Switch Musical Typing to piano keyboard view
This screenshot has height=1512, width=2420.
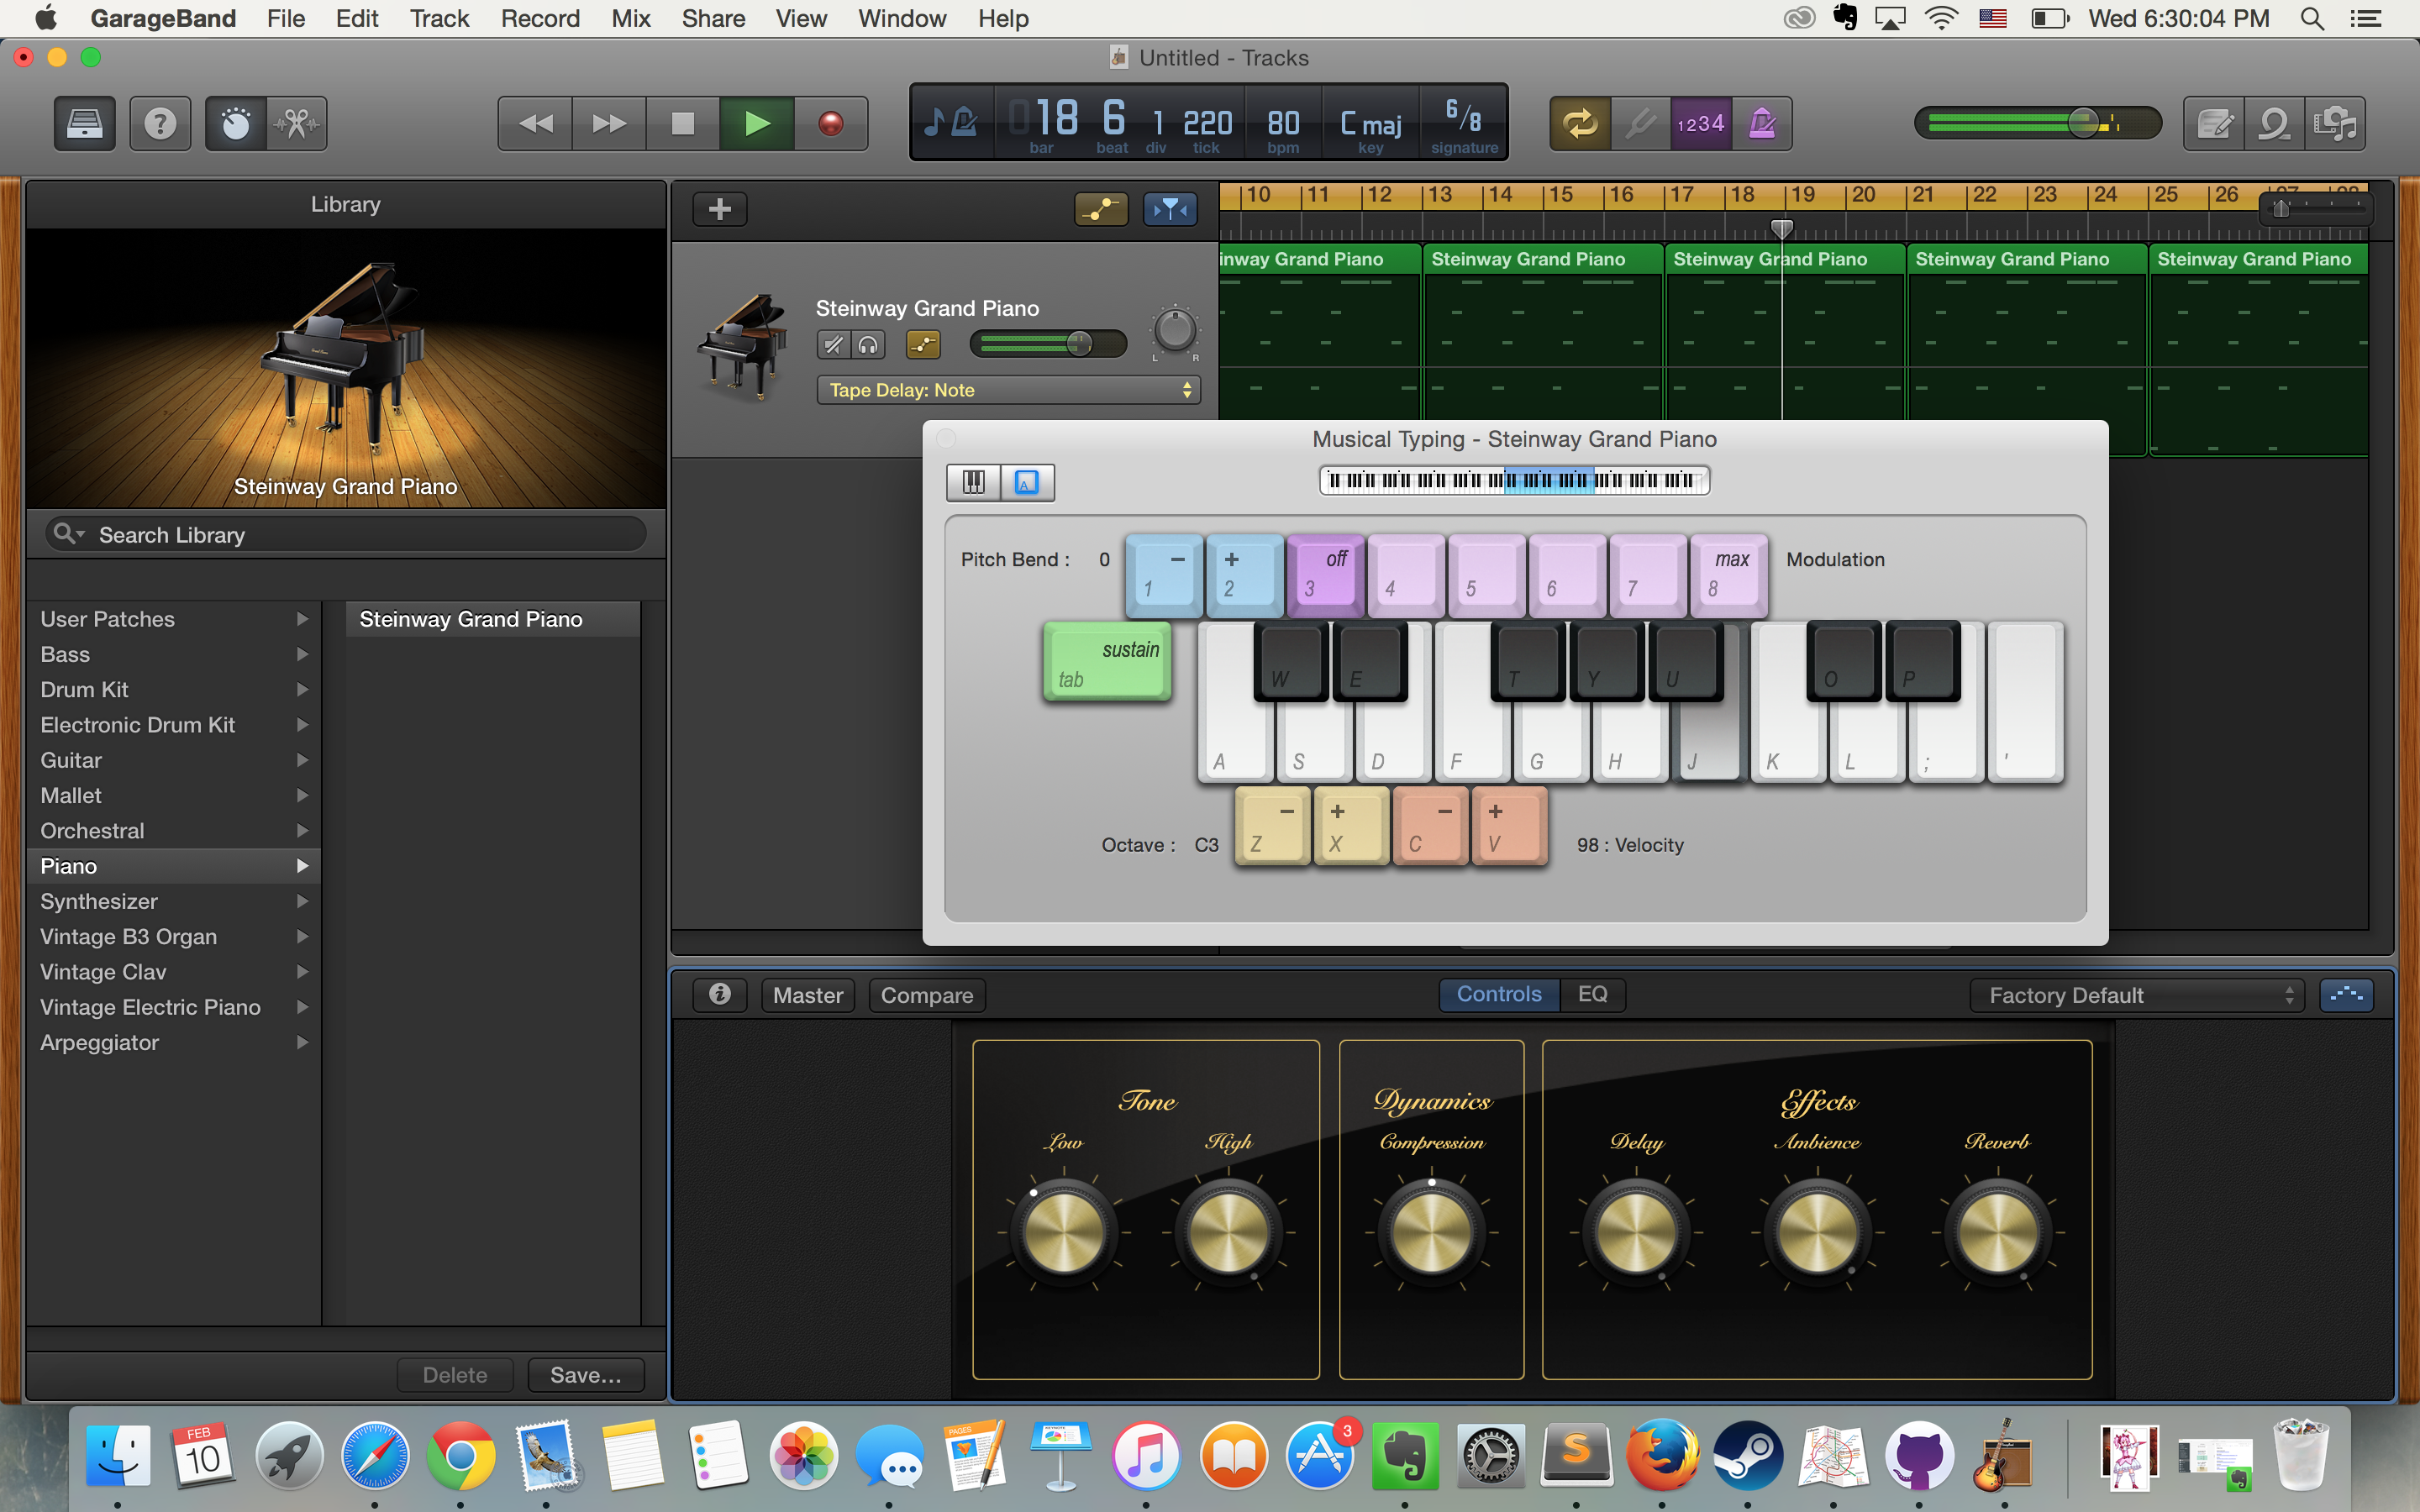click(x=973, y=483)
